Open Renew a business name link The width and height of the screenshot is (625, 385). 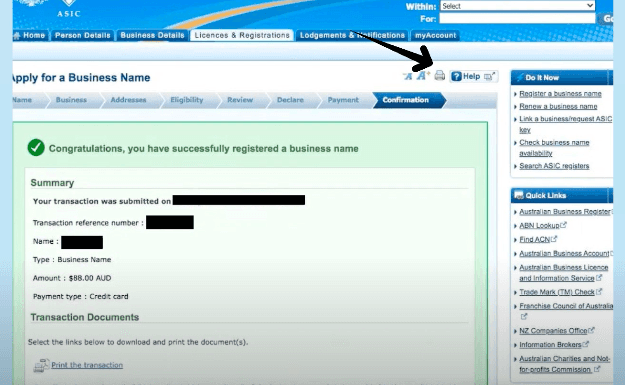click(x=558, y=106)
